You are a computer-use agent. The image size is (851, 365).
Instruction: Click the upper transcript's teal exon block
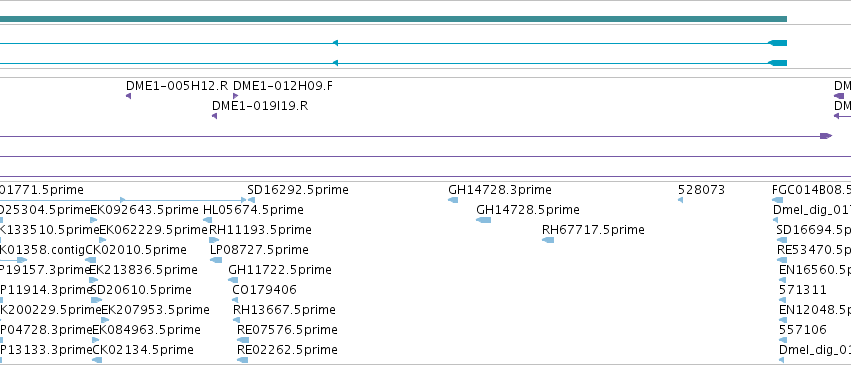pos(778,43)
